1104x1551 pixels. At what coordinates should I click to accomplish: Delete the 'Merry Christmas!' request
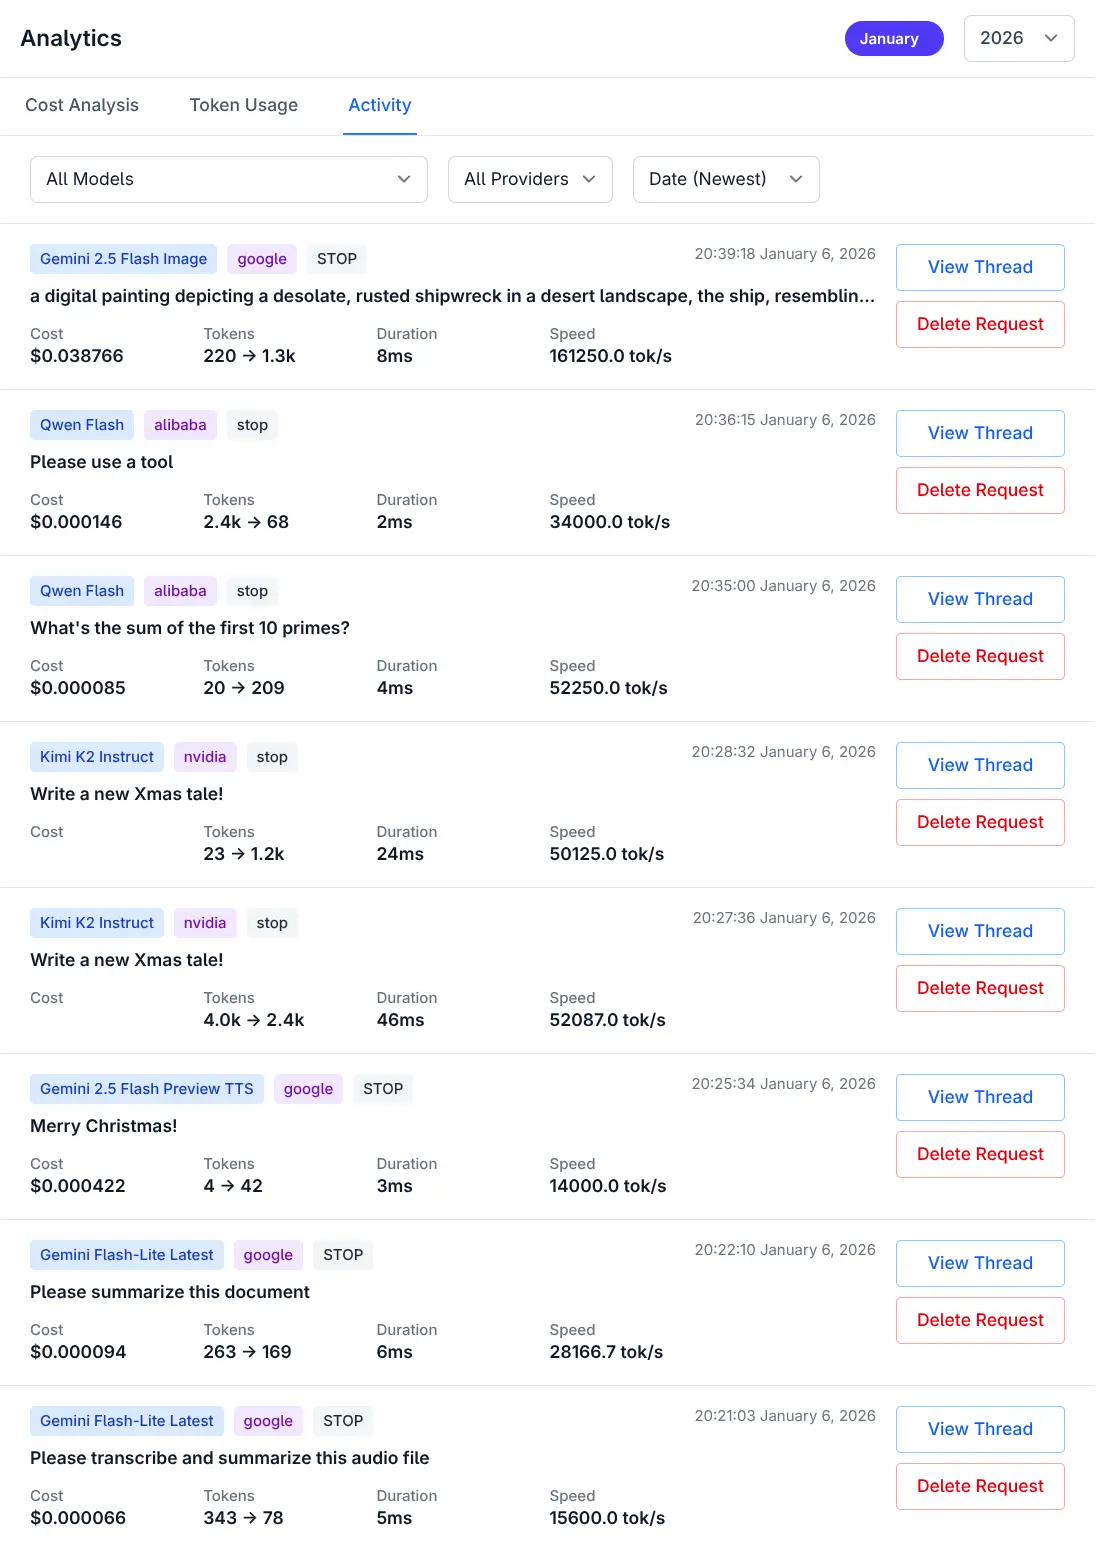[979, 1154]
